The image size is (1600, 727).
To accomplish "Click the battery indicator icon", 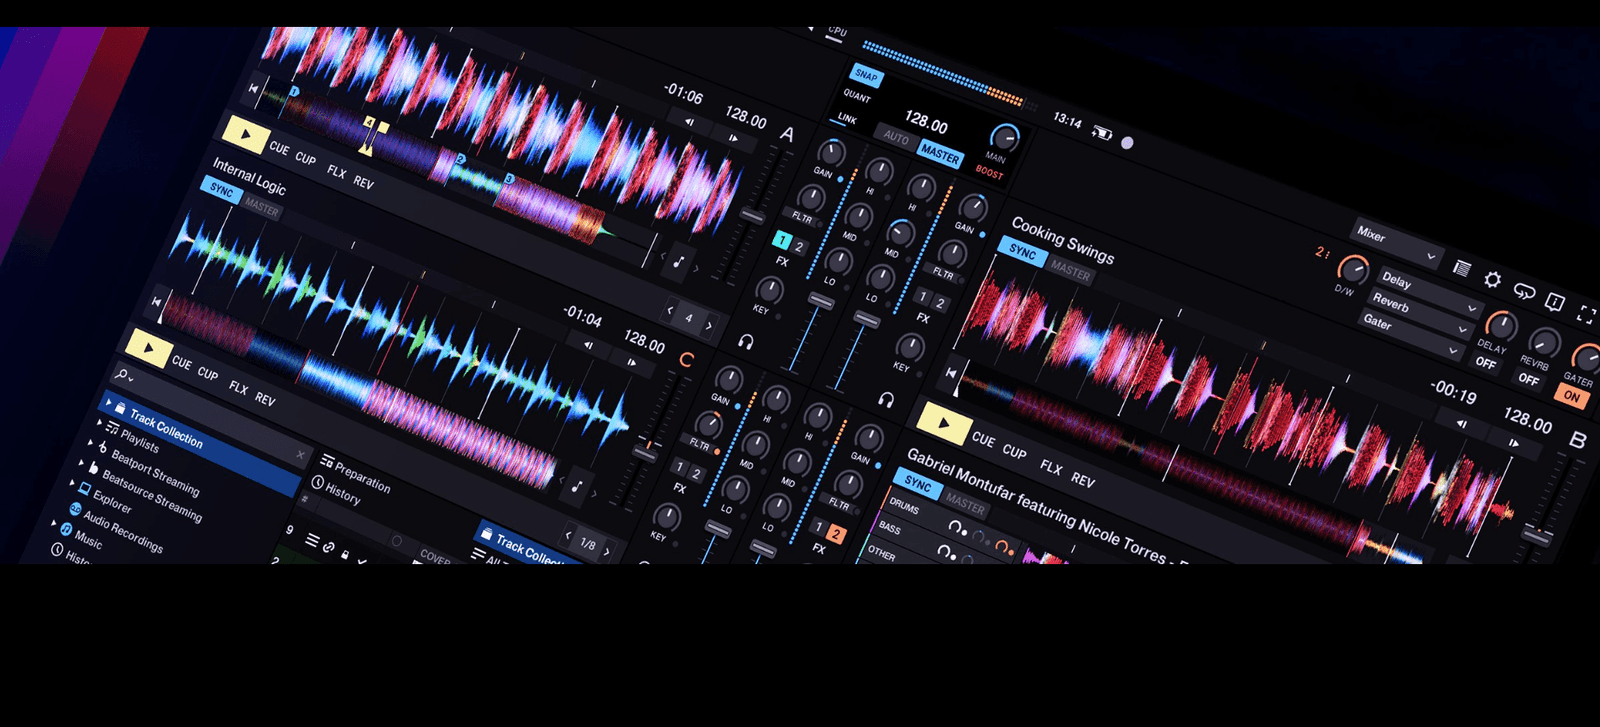I will click(1102, 132).
